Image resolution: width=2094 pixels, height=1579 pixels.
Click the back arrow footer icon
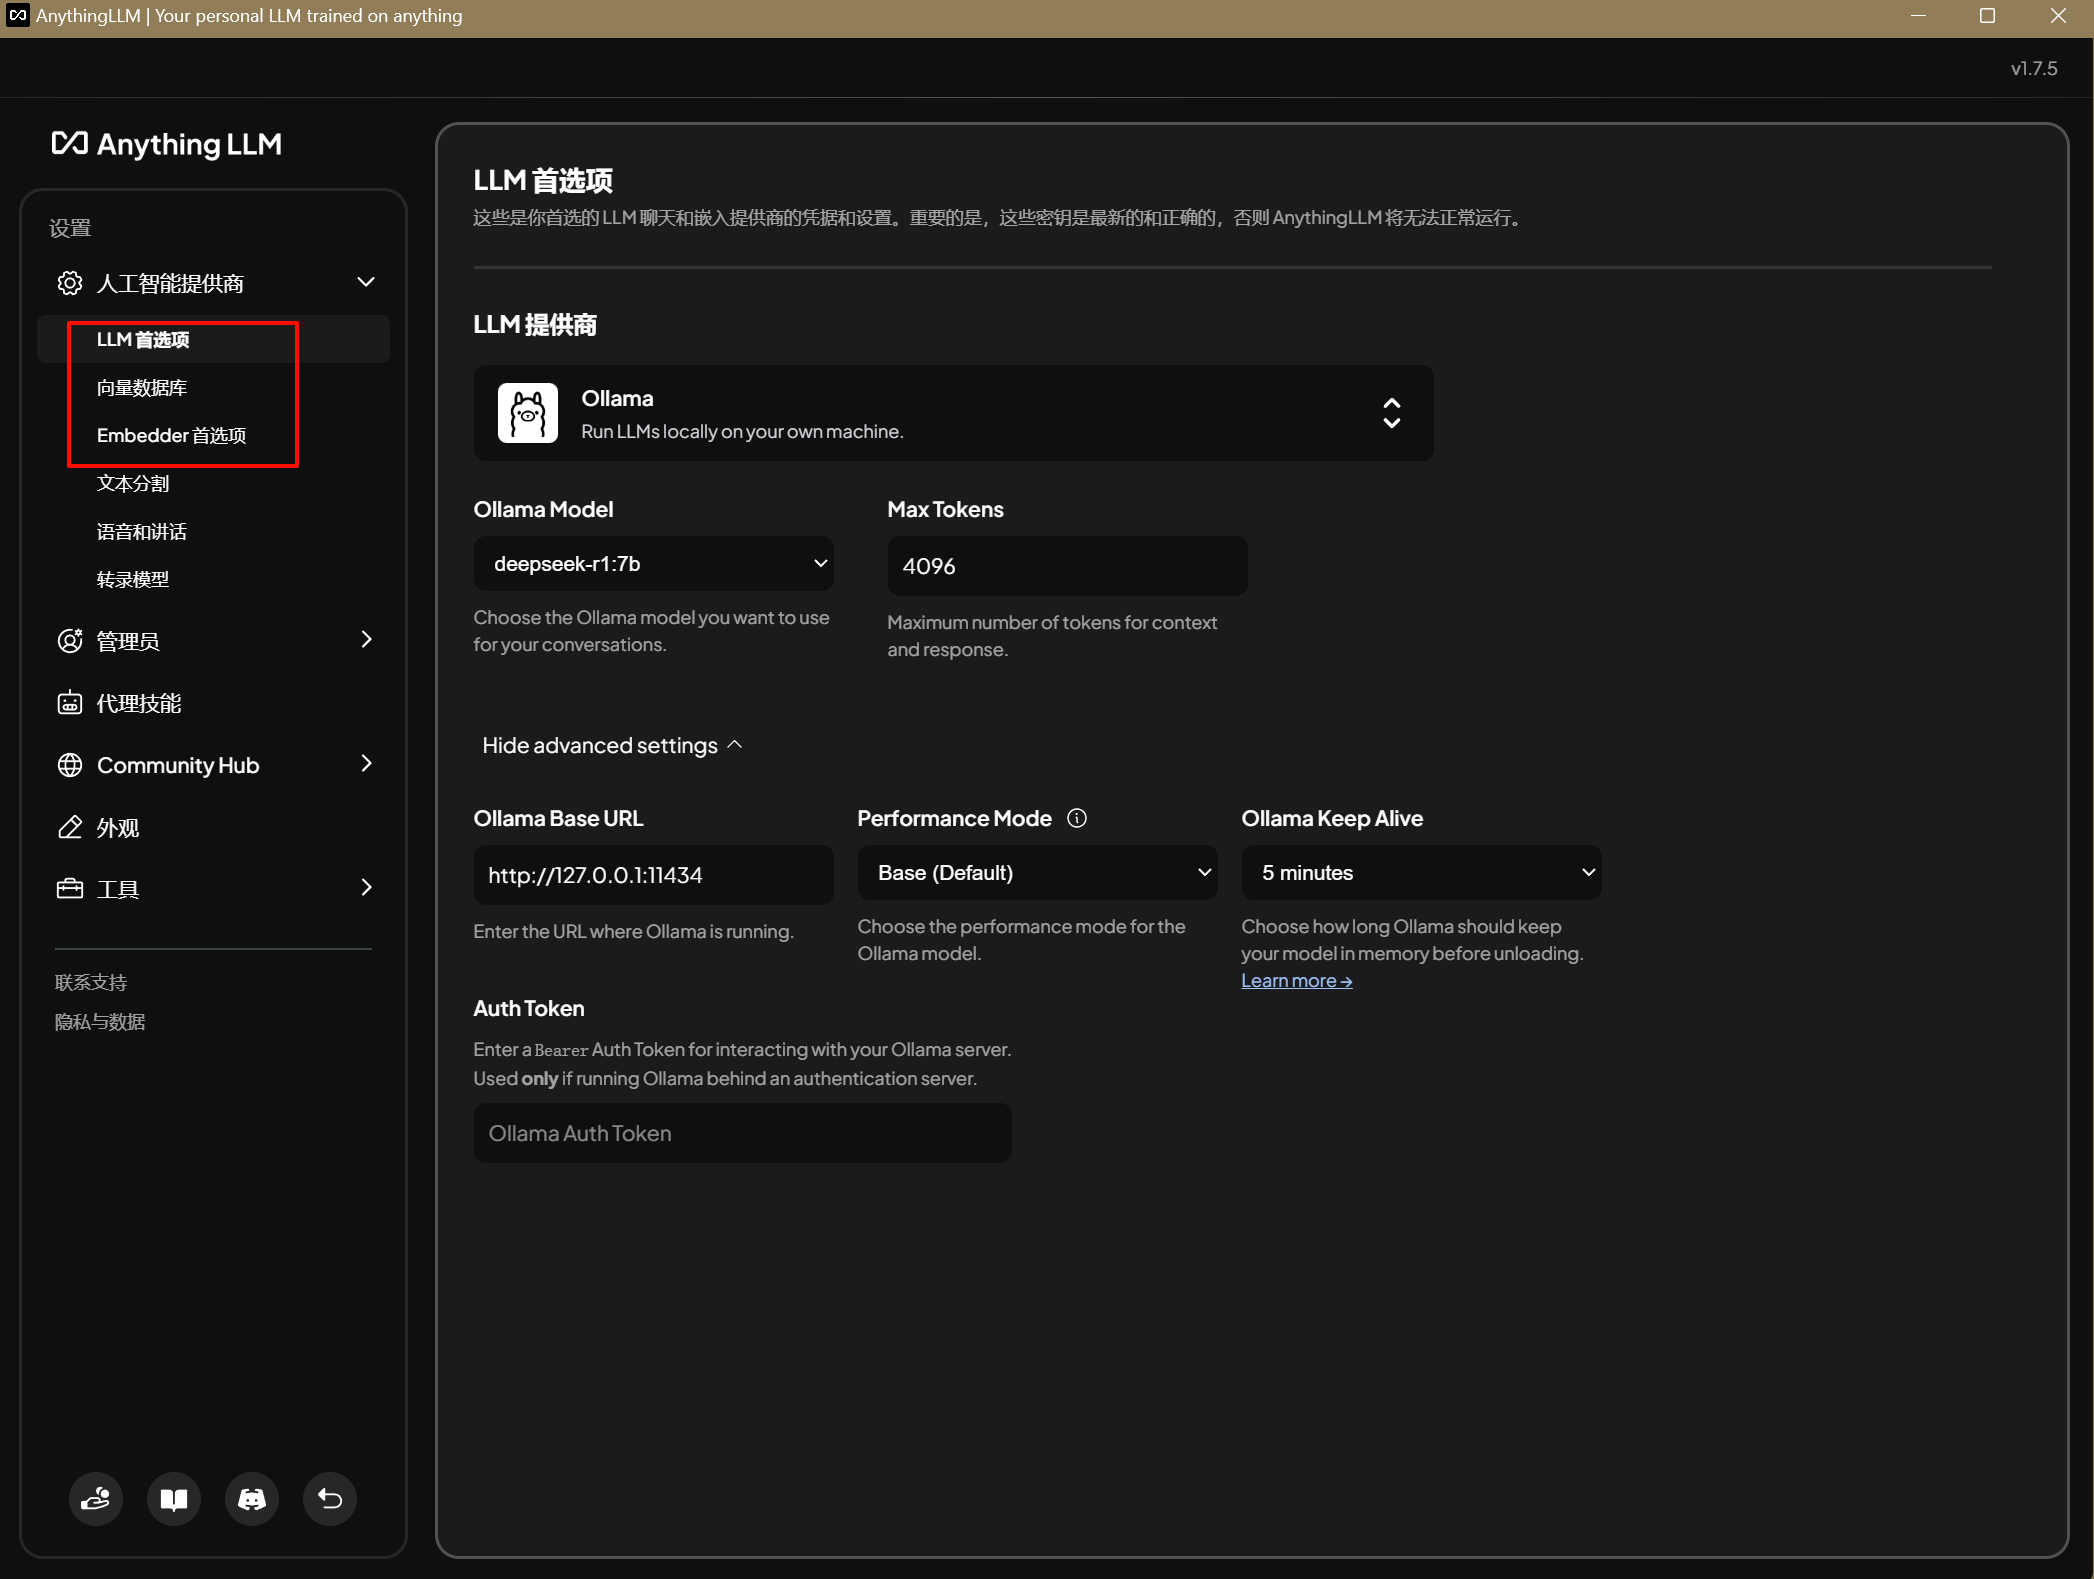[330, 1498]
